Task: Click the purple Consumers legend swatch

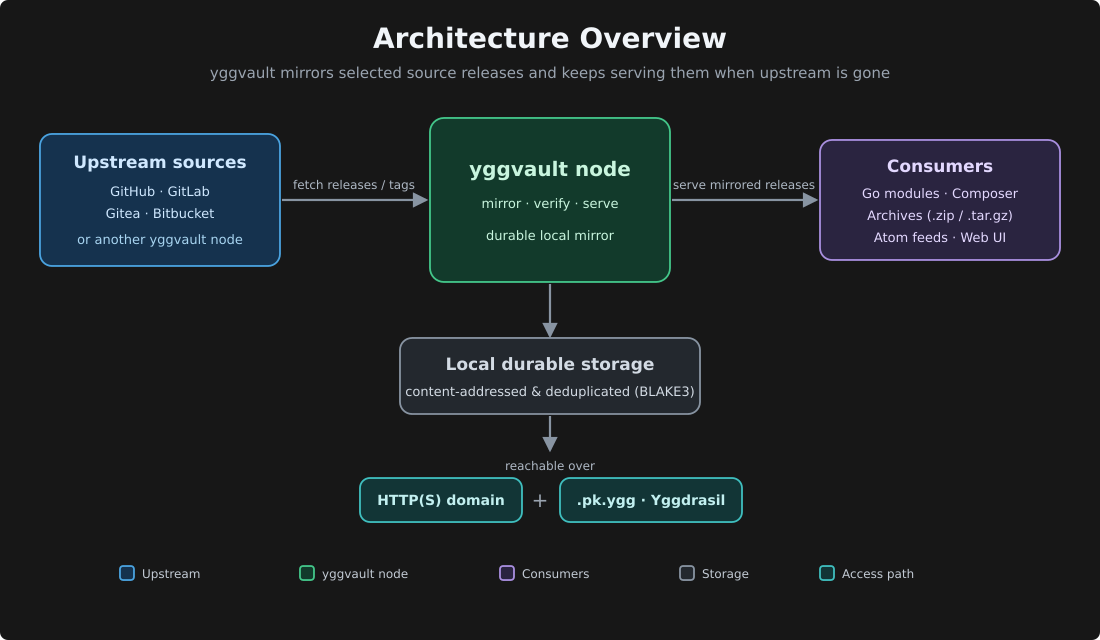Action: click(x=507, y=573)
